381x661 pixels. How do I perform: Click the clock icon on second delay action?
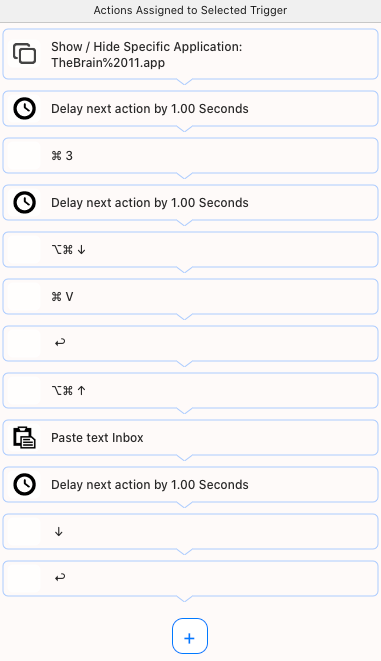[24, 202]
